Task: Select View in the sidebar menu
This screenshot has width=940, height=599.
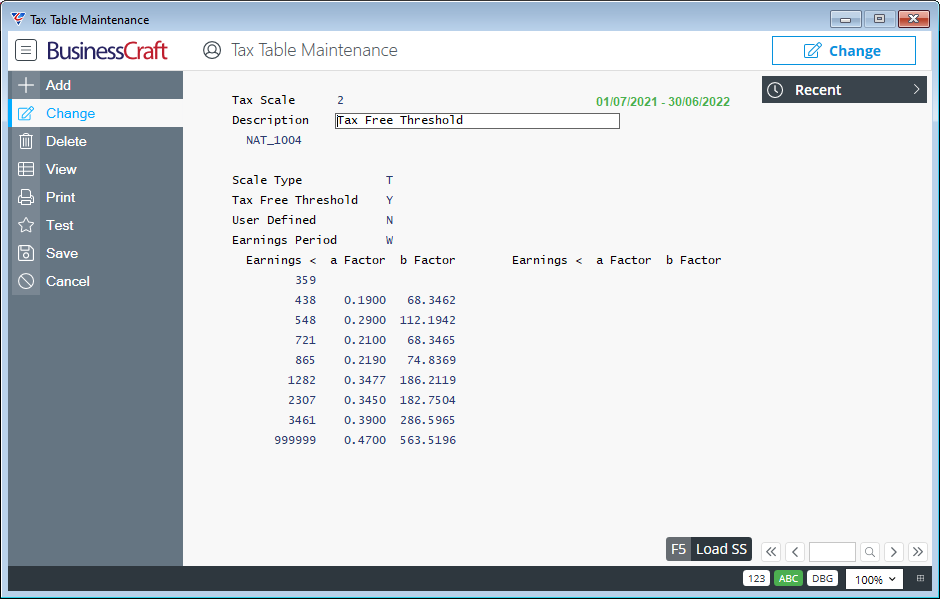Action: tap(97, 169)
